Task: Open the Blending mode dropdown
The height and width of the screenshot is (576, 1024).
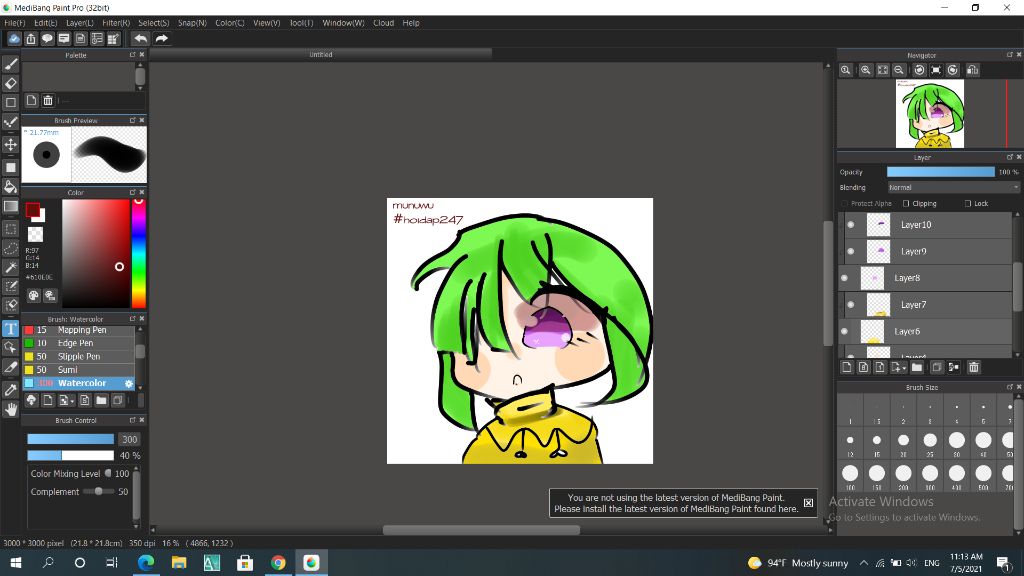Action: pyautogui.click(x=953, y=187)
